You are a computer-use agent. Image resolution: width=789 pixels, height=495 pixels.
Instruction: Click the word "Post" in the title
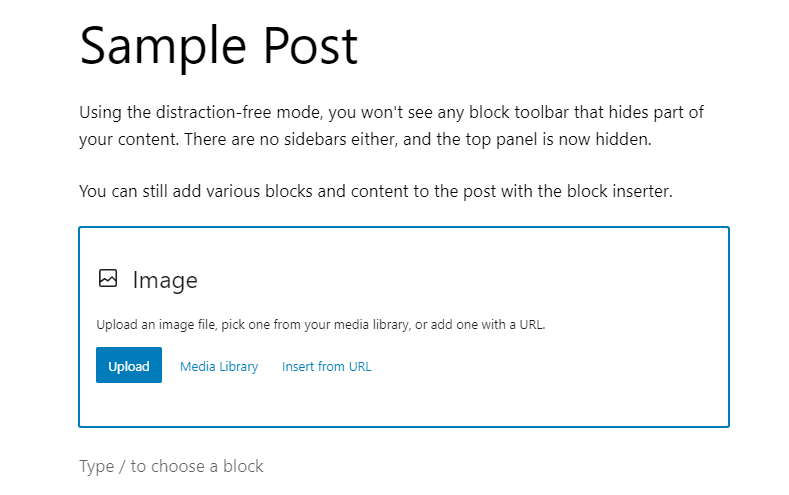pos(310,47)
